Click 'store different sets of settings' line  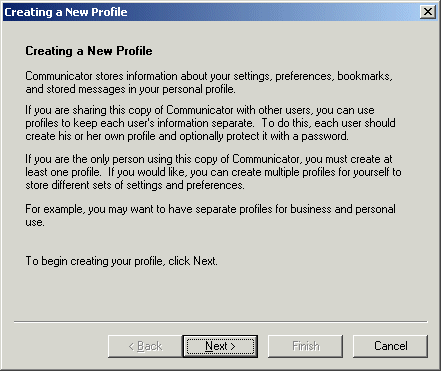tap(135, 185)
